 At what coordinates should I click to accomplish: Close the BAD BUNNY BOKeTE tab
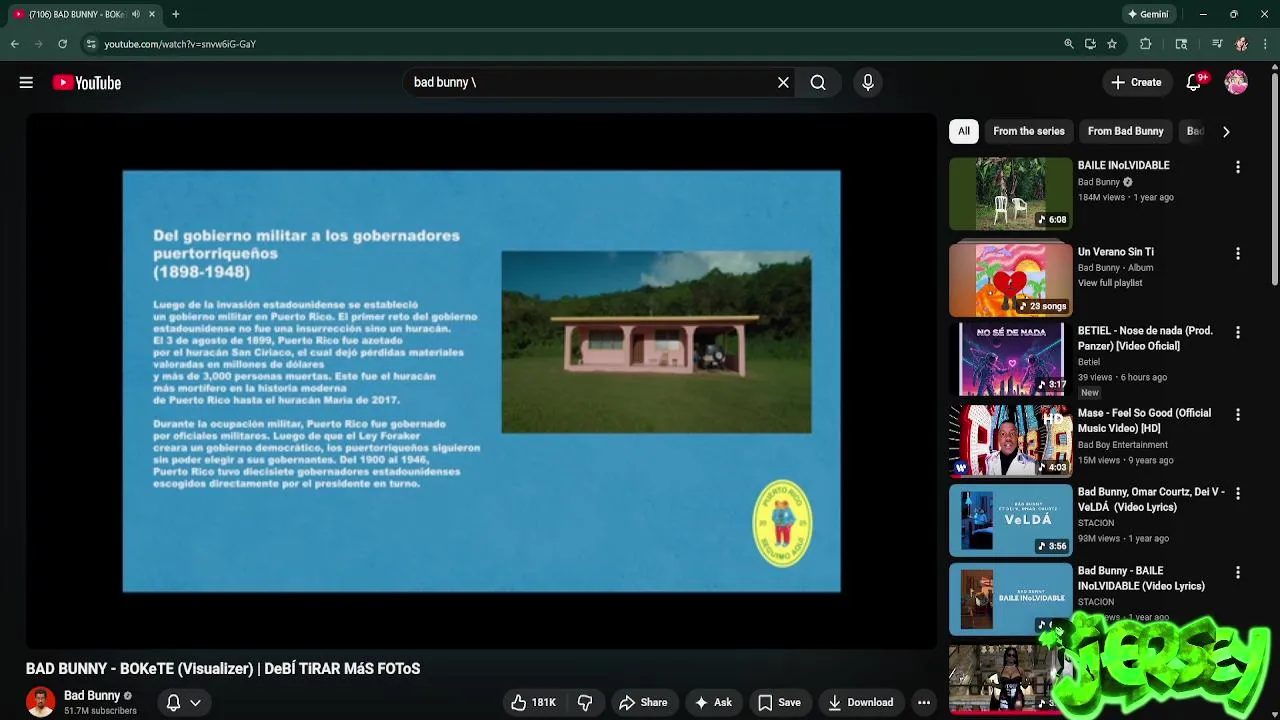click(152, 14)
